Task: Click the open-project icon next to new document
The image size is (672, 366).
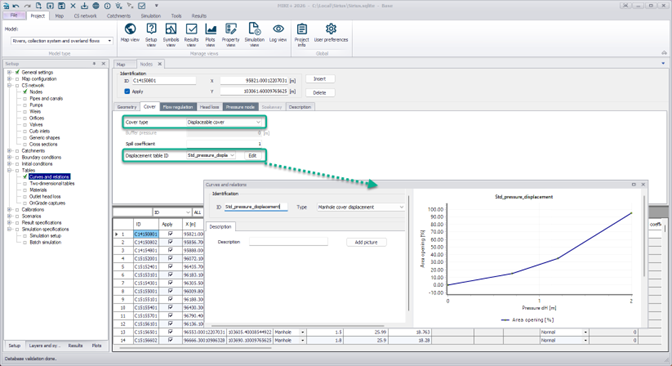Action: [x=50, y=6]
